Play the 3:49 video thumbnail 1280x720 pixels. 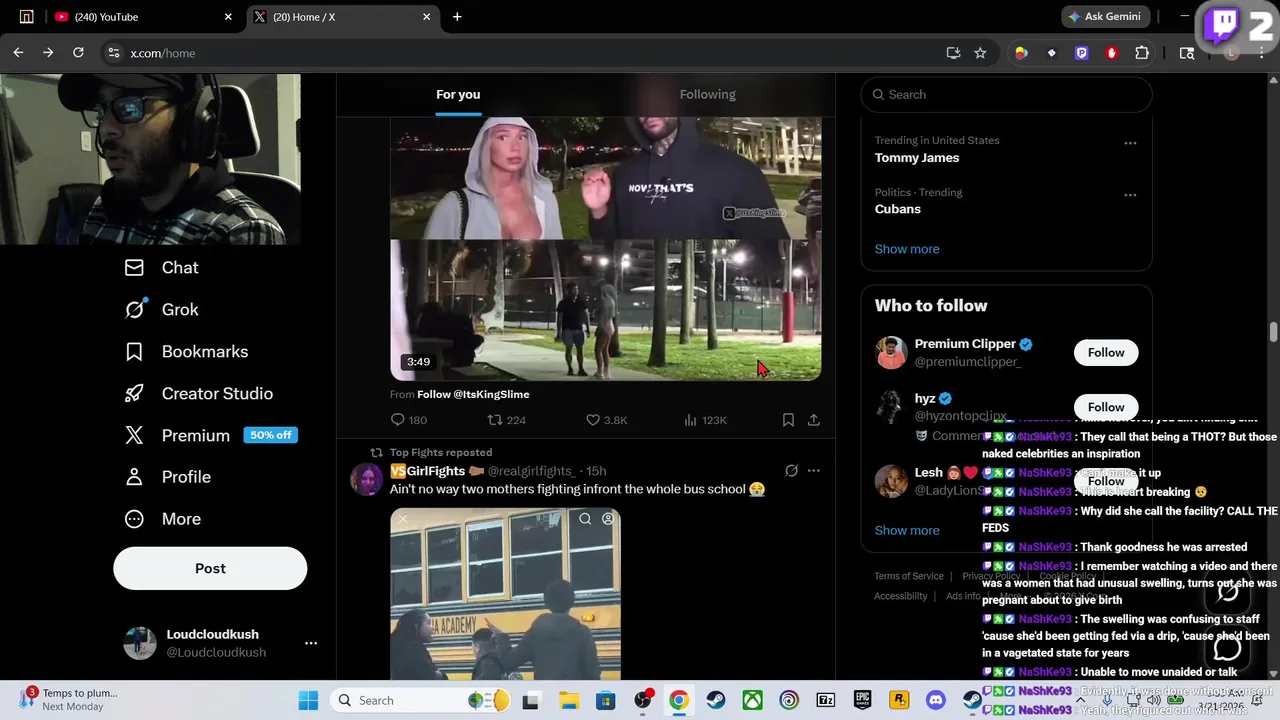coord(606,249)
